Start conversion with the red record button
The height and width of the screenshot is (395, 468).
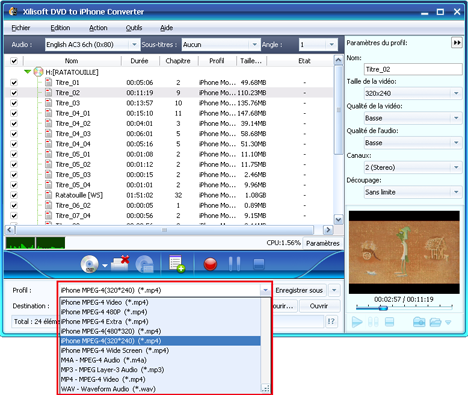(x=210, y=264)
